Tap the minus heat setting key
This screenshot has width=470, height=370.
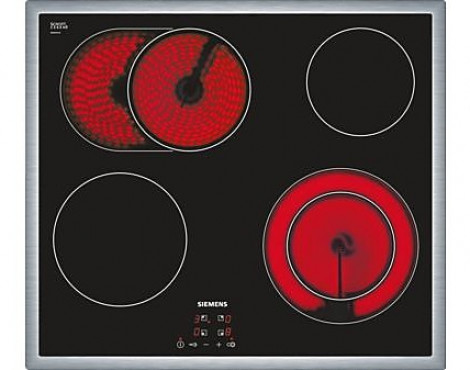click(206, 345)
